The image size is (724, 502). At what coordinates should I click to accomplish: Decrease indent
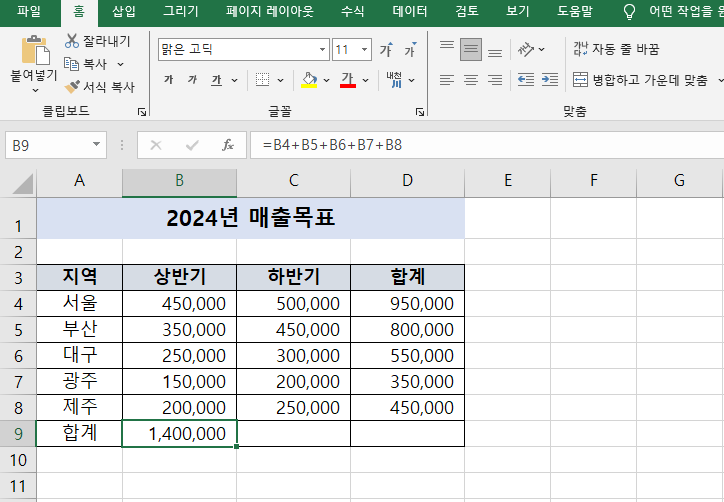pos(526,80)
